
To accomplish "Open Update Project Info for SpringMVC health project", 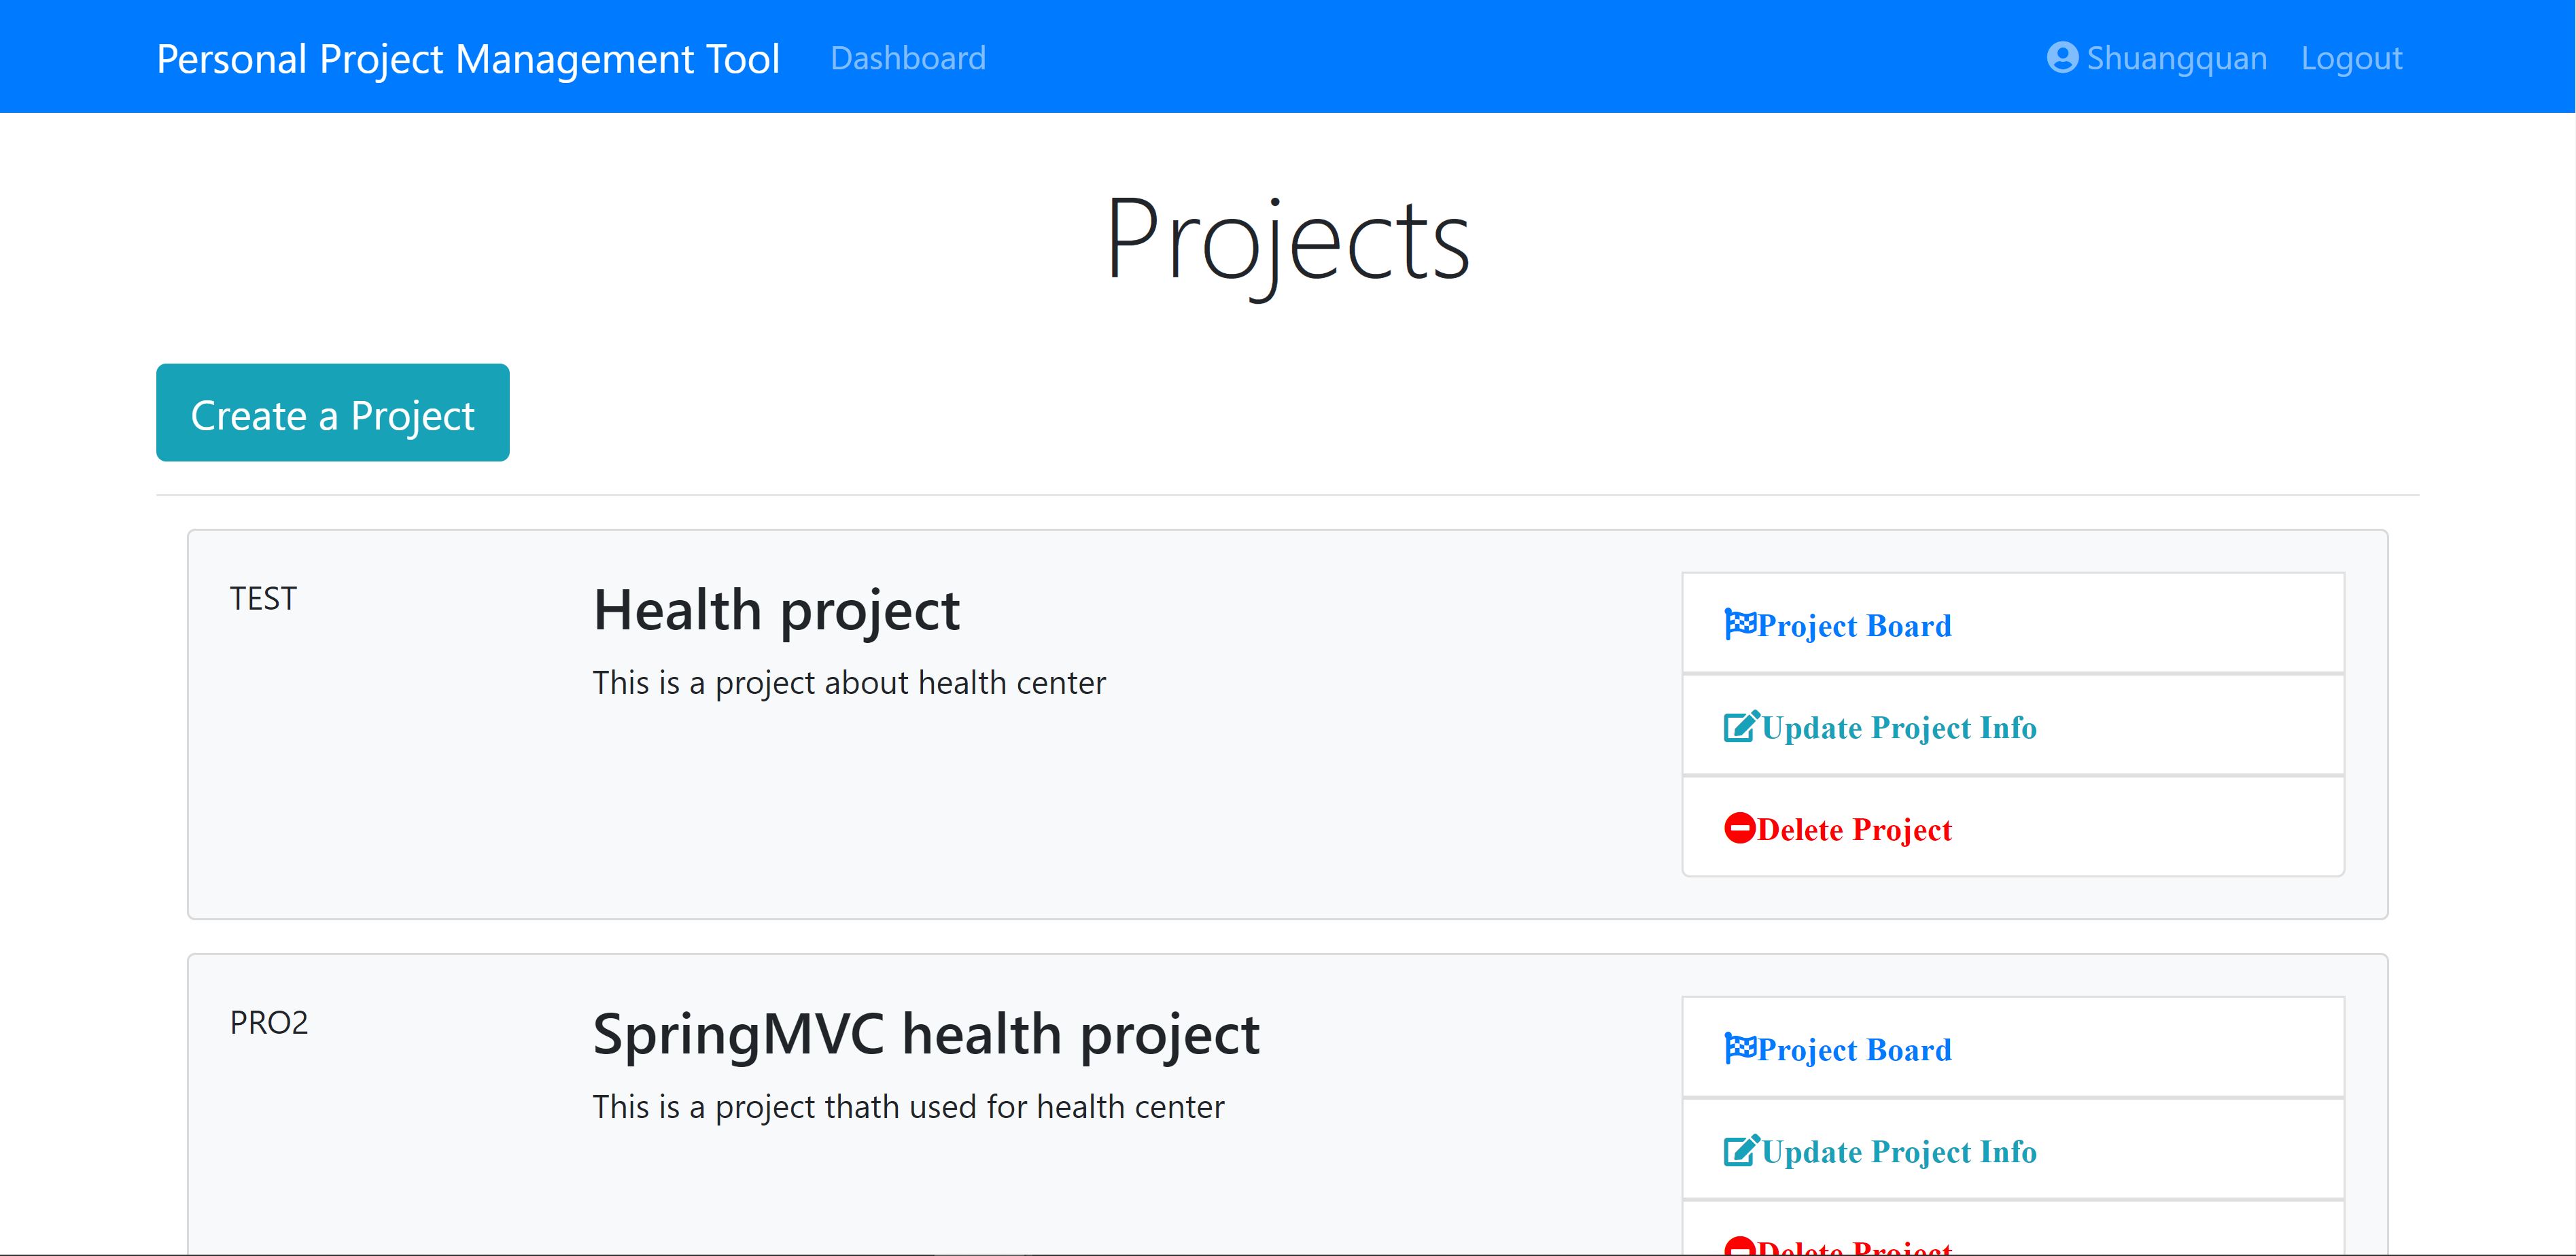I will (2013, 1150).
